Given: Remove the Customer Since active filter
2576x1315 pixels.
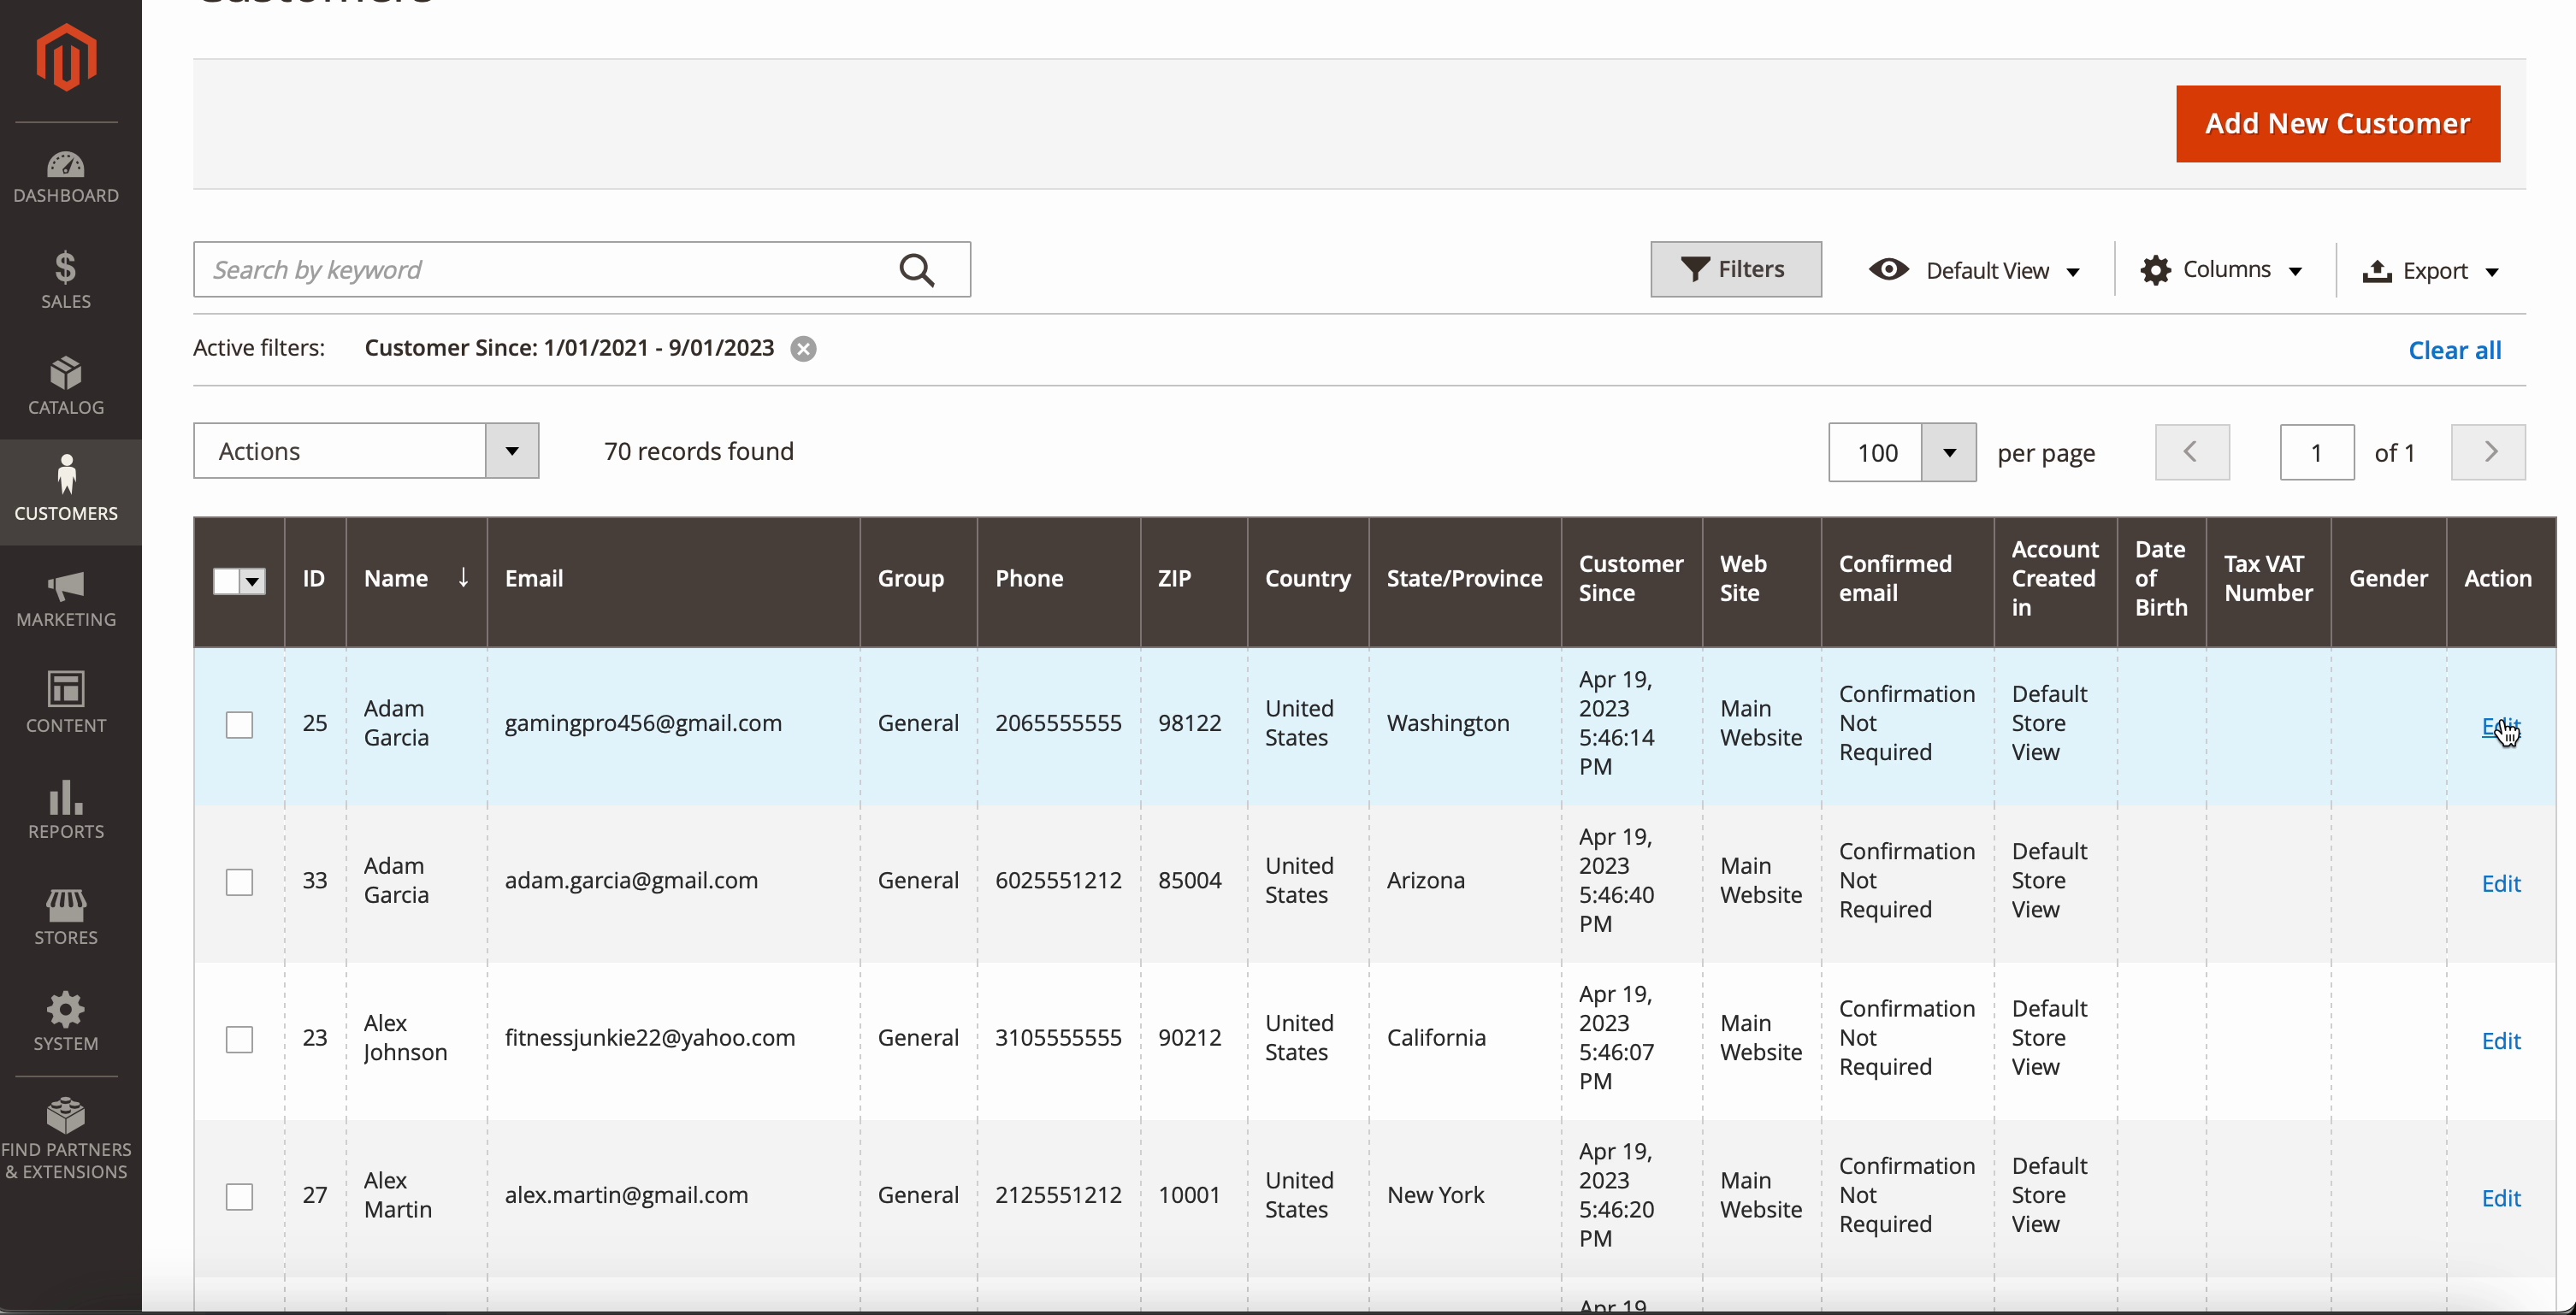Looking at the screenshot, I should point(803,349).
